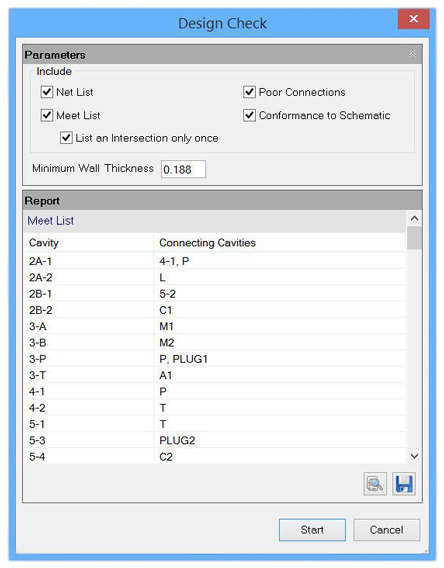
Task: Click the report scrollbar up arrow
Action: (414, 218)
